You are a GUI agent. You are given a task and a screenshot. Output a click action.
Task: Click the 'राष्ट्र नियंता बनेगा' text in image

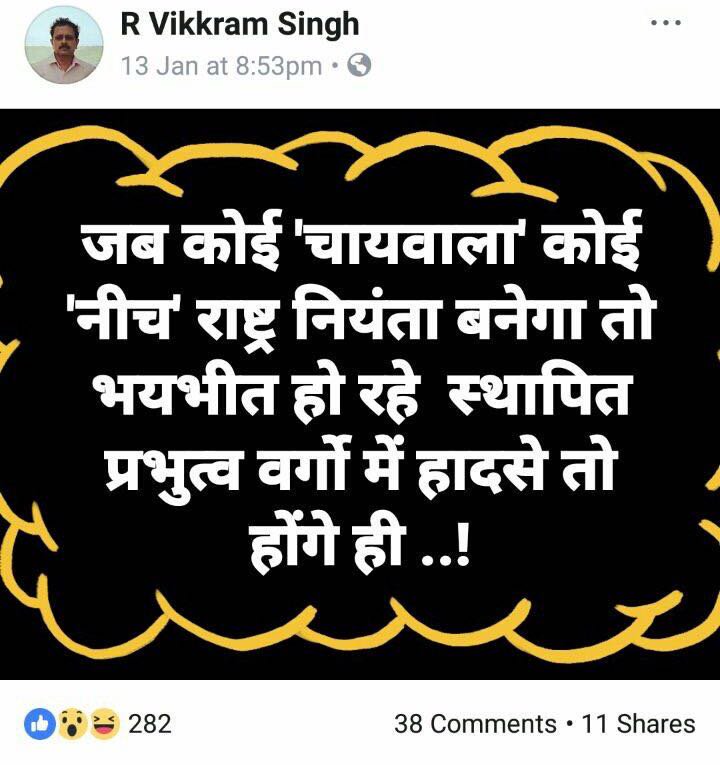click(382, 320)
